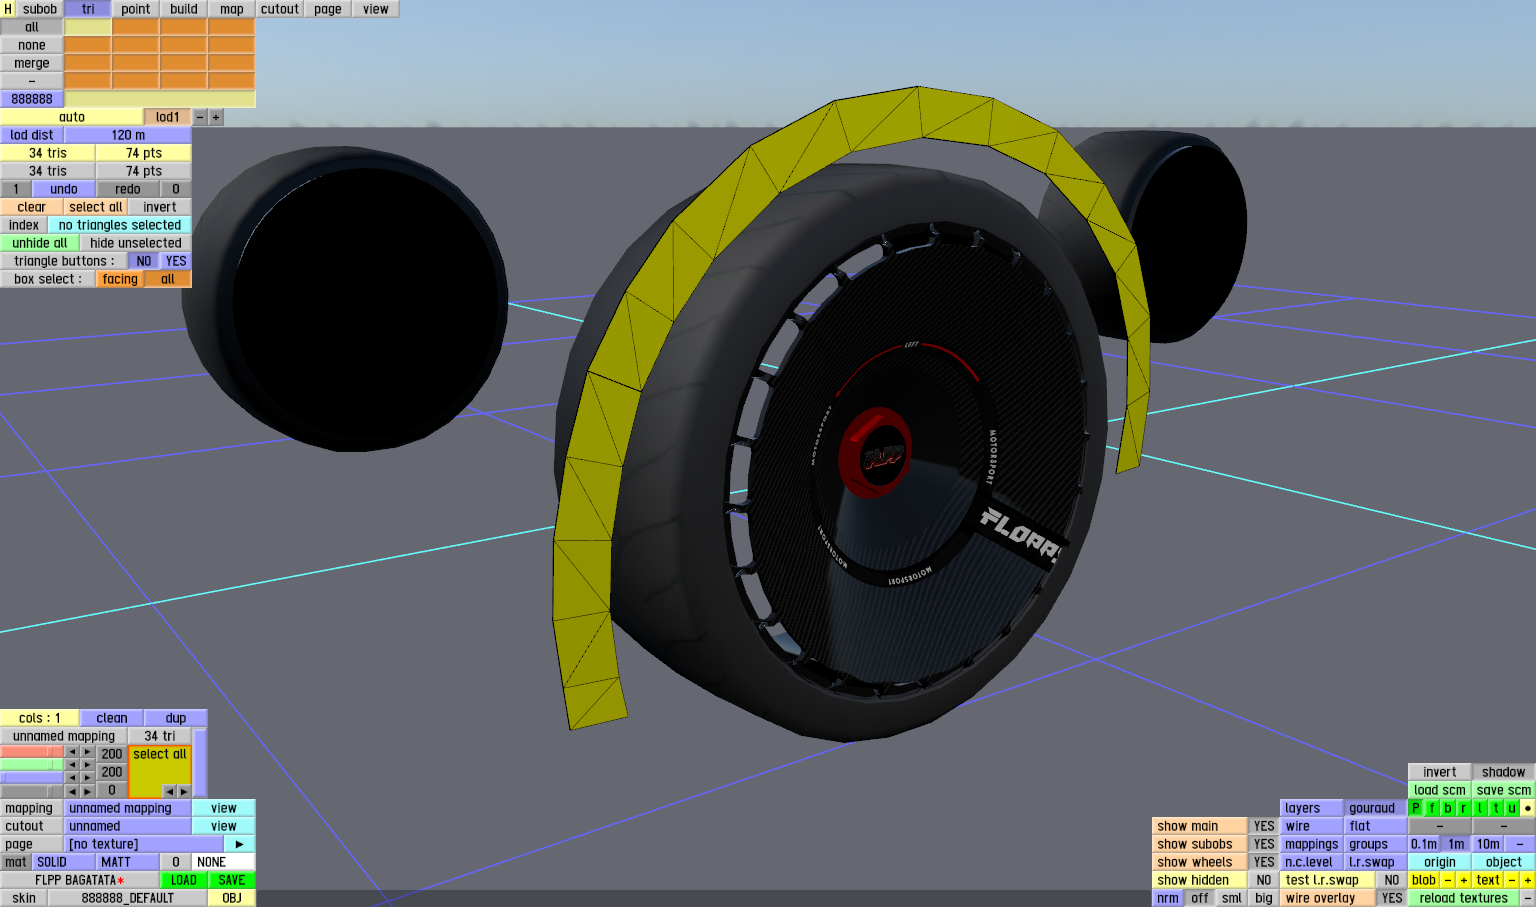Switch to the subob mode tab
This screenshot has height=907, width=1536.
click(40, 9)
